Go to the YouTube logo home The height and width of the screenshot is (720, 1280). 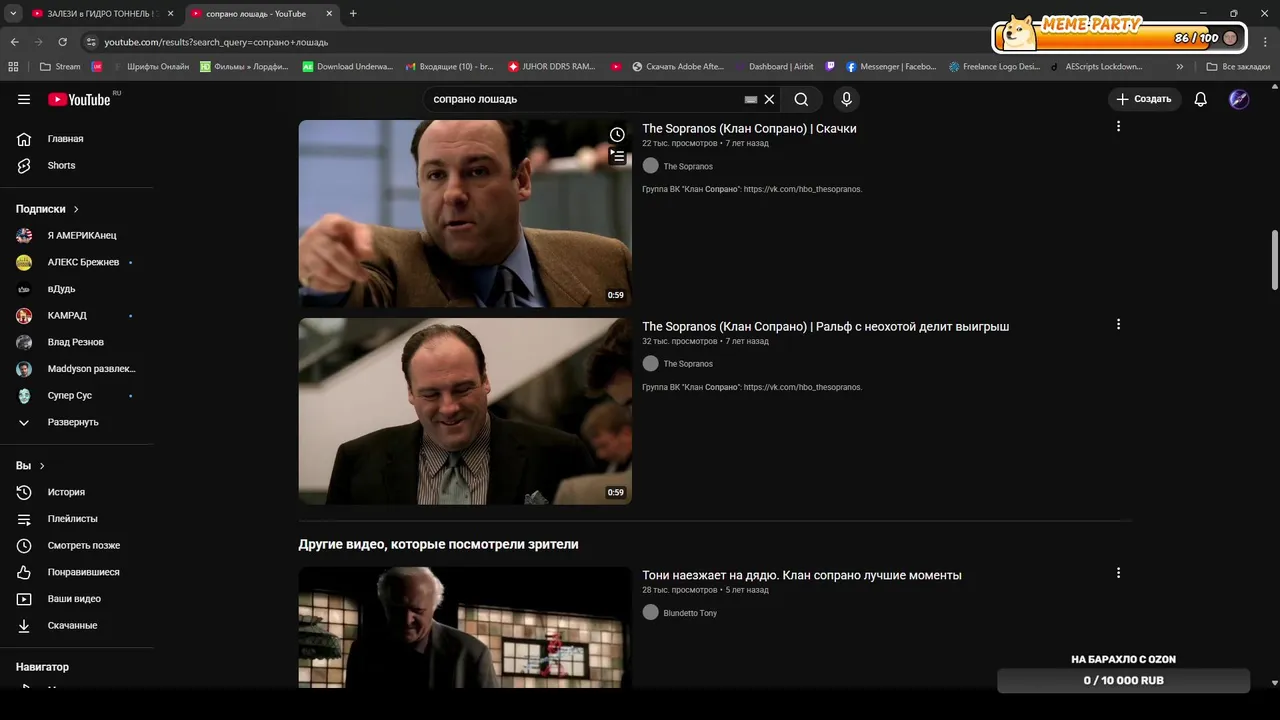tap(80, 99)
